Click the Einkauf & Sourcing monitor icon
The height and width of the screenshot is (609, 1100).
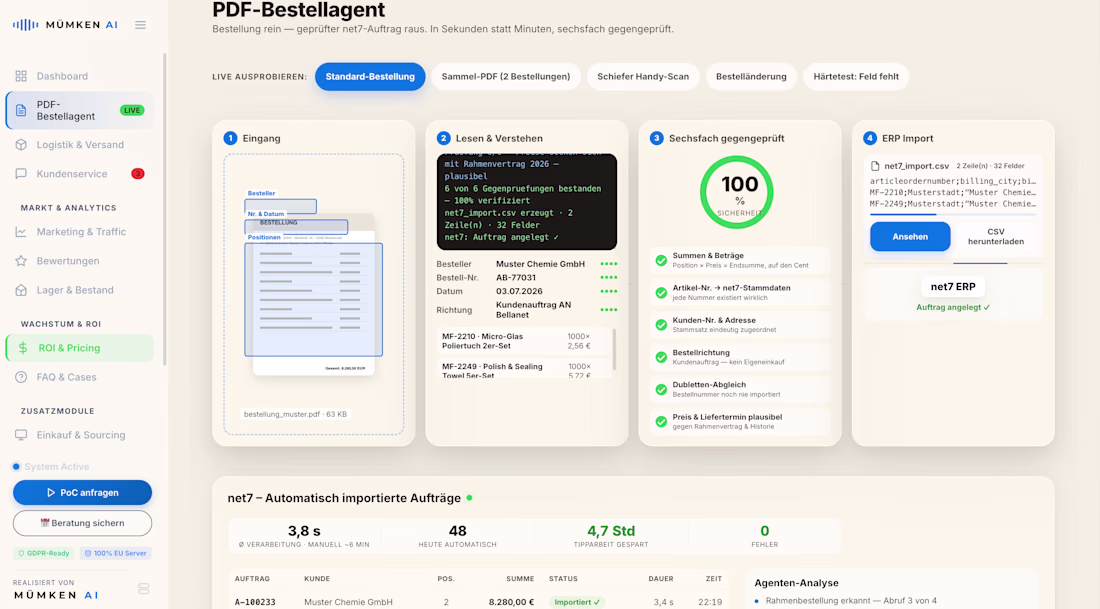coord(21,435)
